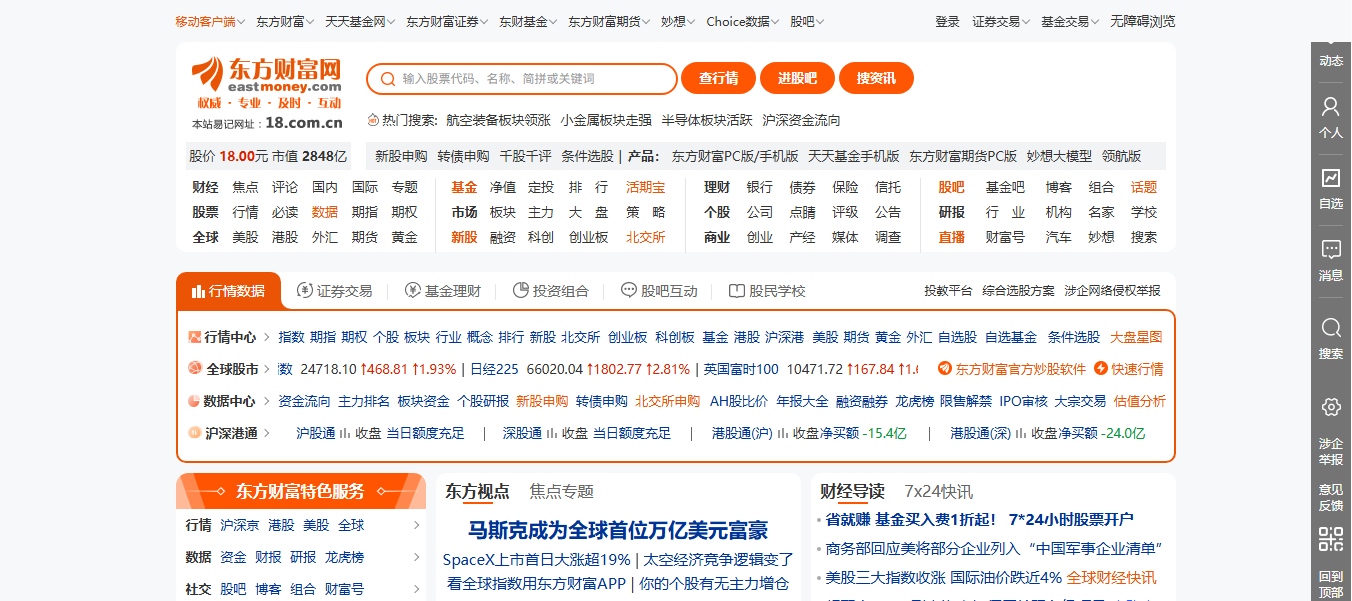This screenshot has width=1352, height=601.
Task: Click the QR code icon in sidebar
Action: 1331,540
